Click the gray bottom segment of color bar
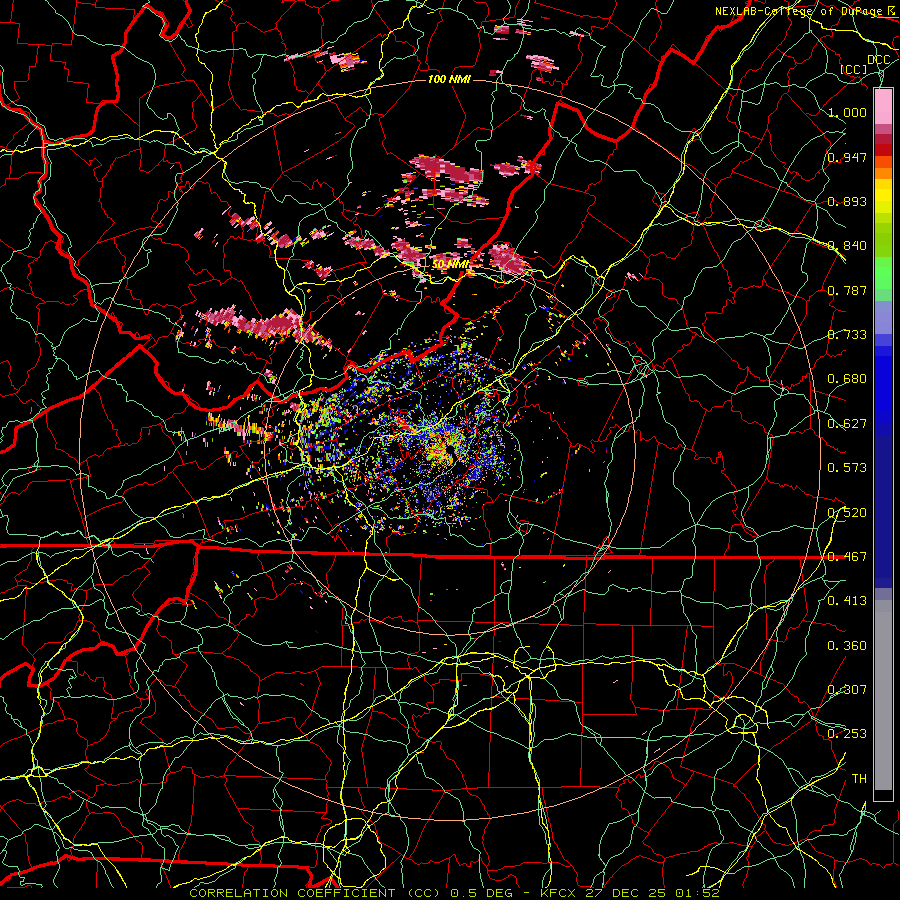Image resolution: width=900 pixels, height=900 pixels. pos(883,695)
